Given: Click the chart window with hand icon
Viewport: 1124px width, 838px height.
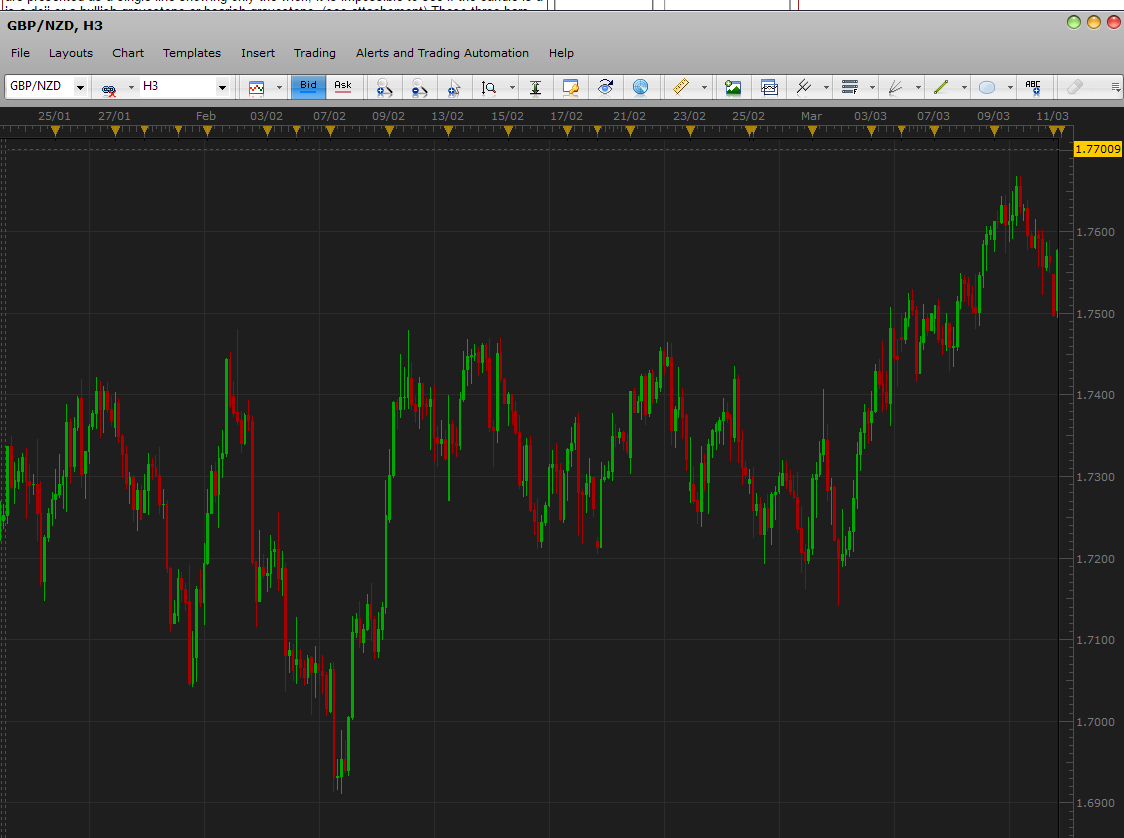Looking at the screenshot, I should coord(571,87).
